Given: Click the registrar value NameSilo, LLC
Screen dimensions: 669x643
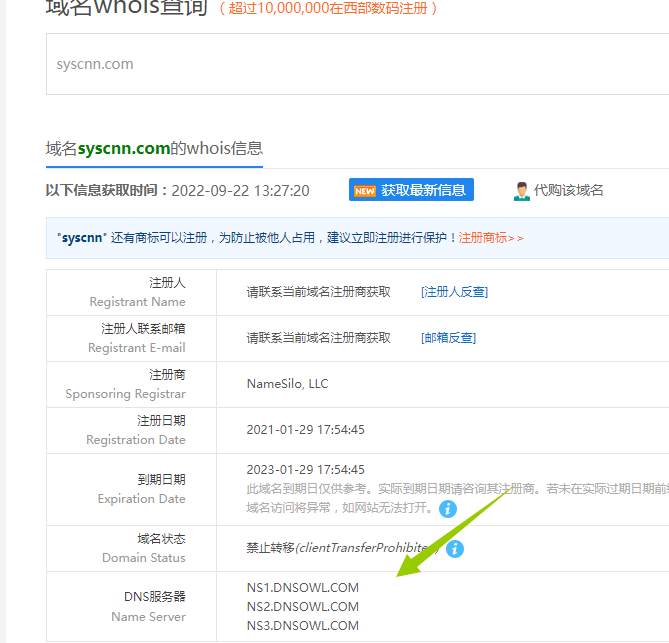Looking at the screenshot, I should tap(288, 384).
